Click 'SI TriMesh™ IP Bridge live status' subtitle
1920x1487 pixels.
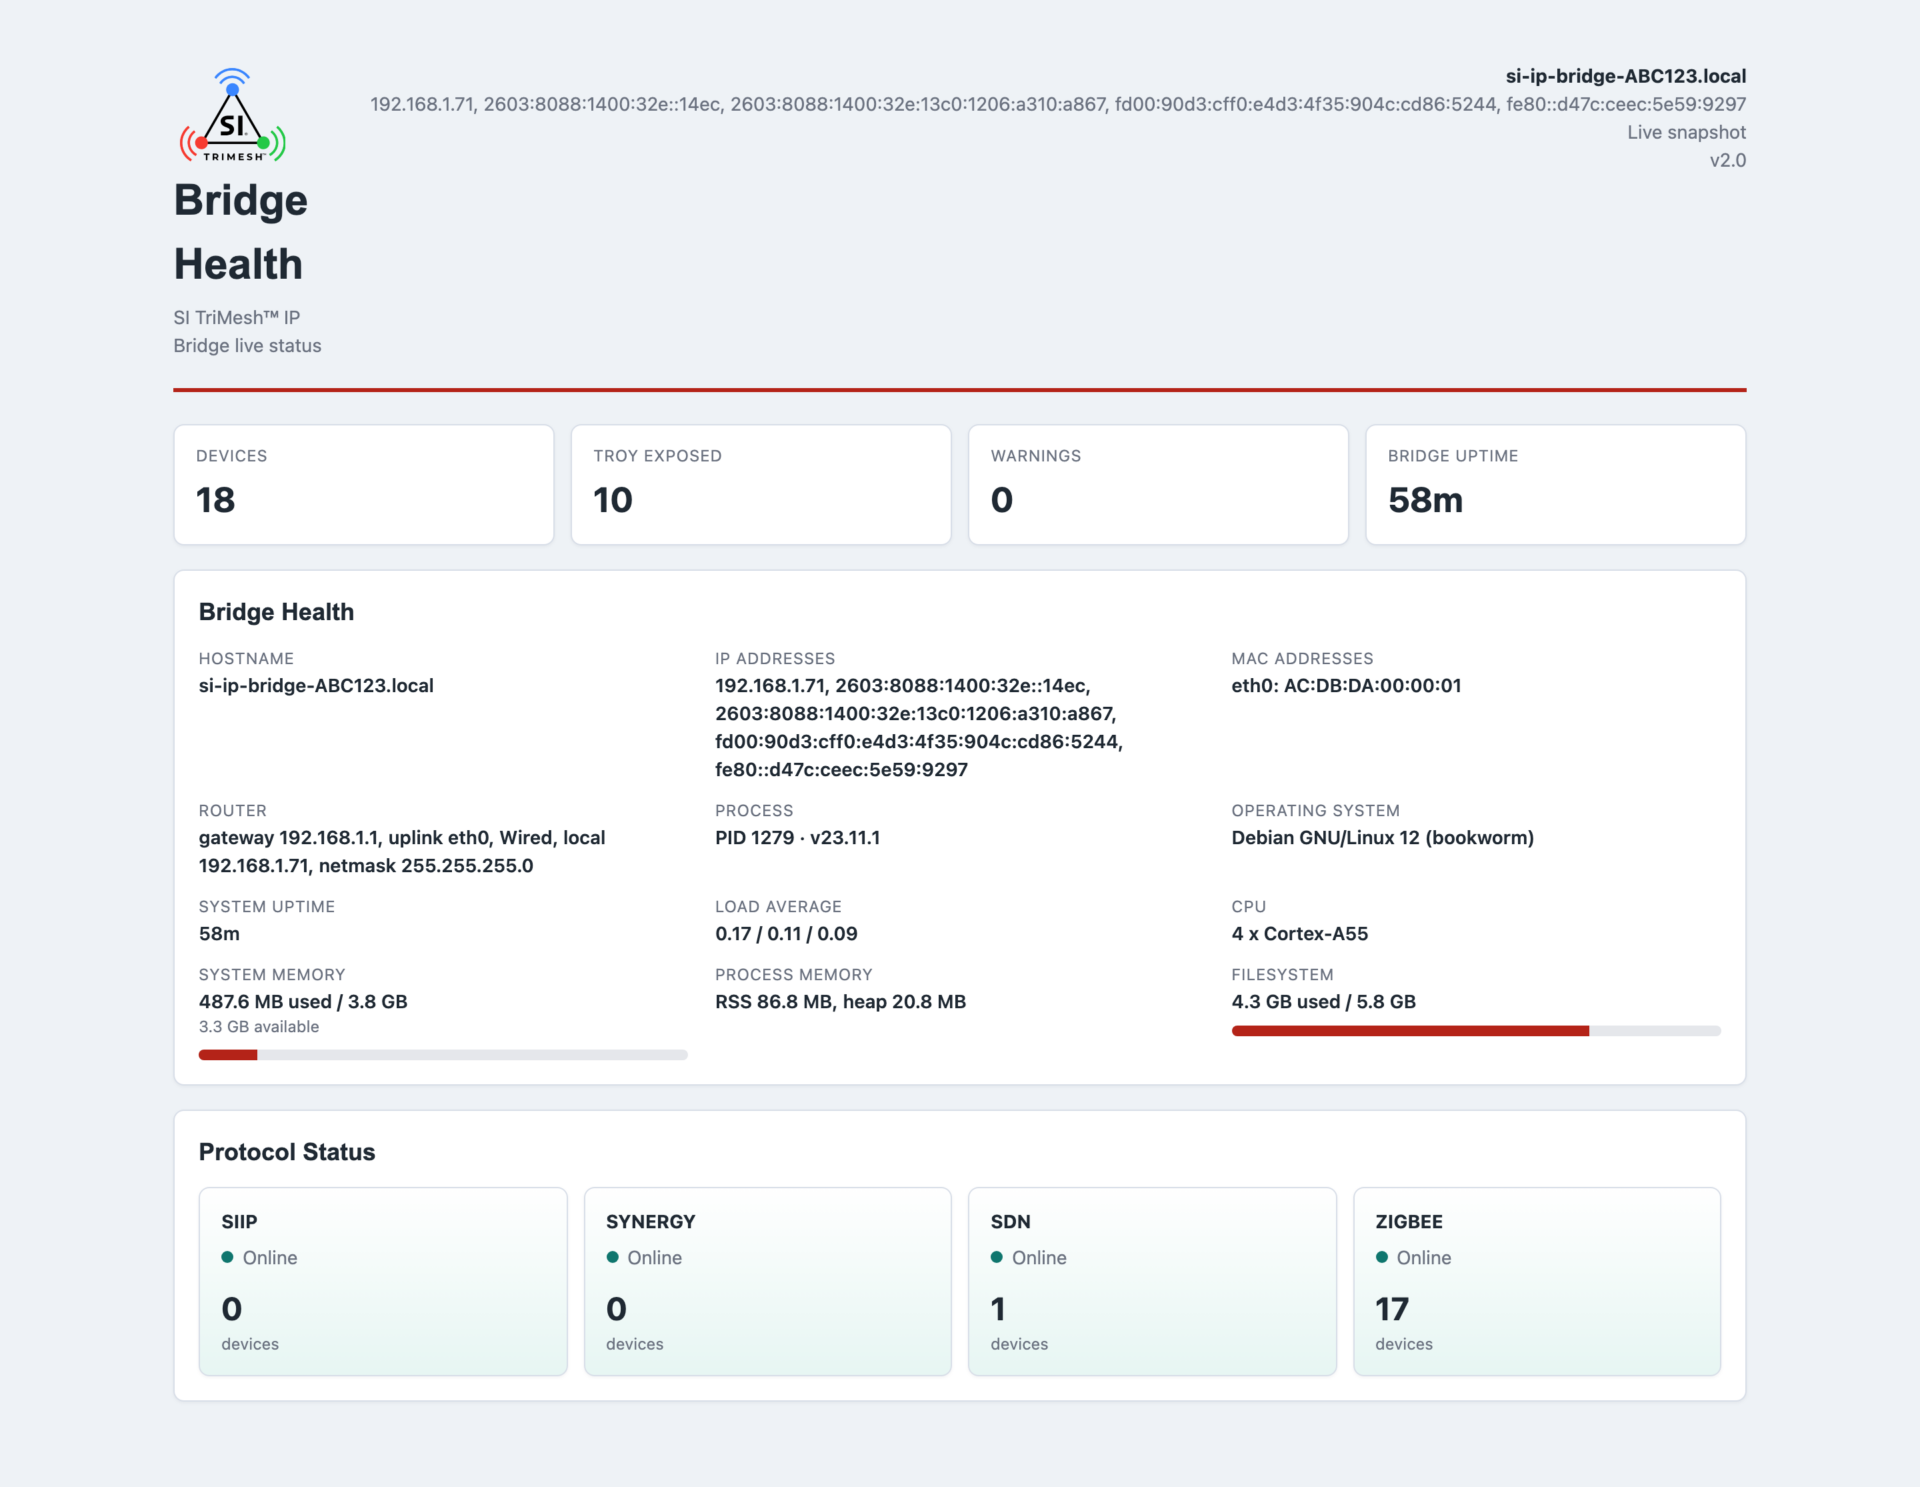[x=247, y=331]
